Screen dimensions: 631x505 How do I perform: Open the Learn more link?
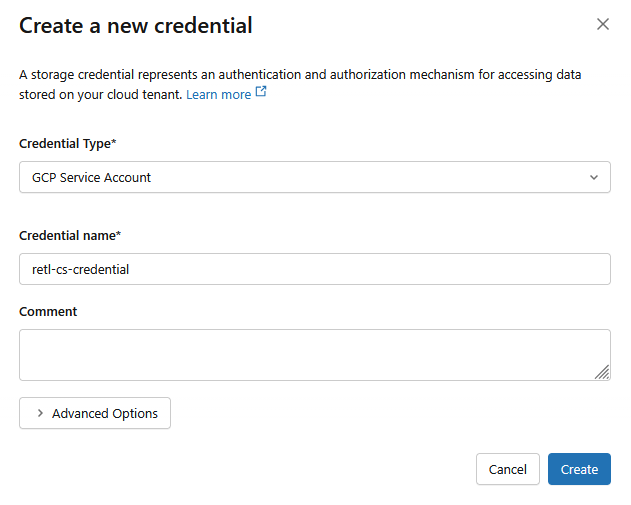pyautogui.click(x=218, y=94)
